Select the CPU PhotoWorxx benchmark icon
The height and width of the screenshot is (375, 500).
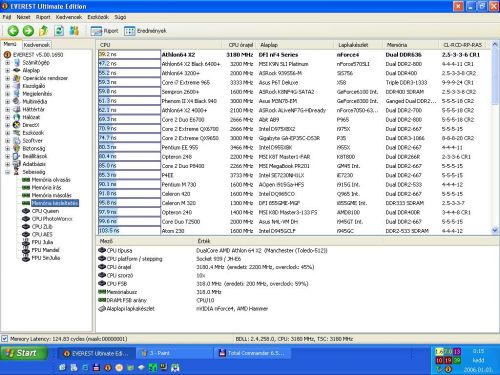tap(26, 219)
